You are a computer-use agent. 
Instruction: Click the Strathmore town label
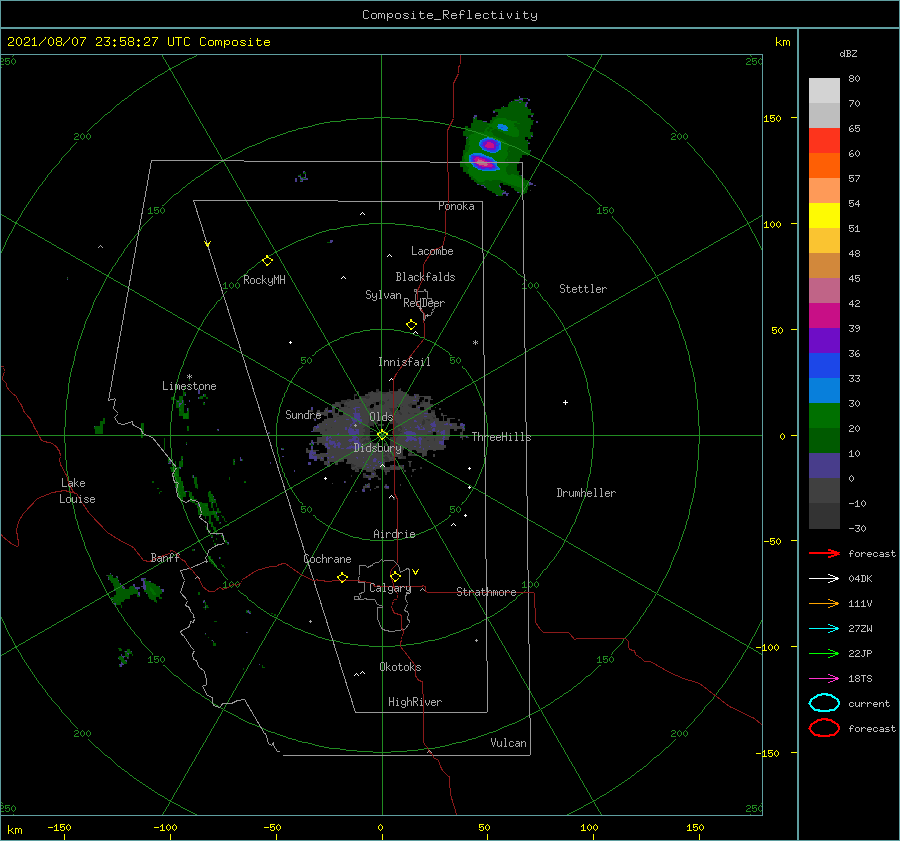coord(486,592)
